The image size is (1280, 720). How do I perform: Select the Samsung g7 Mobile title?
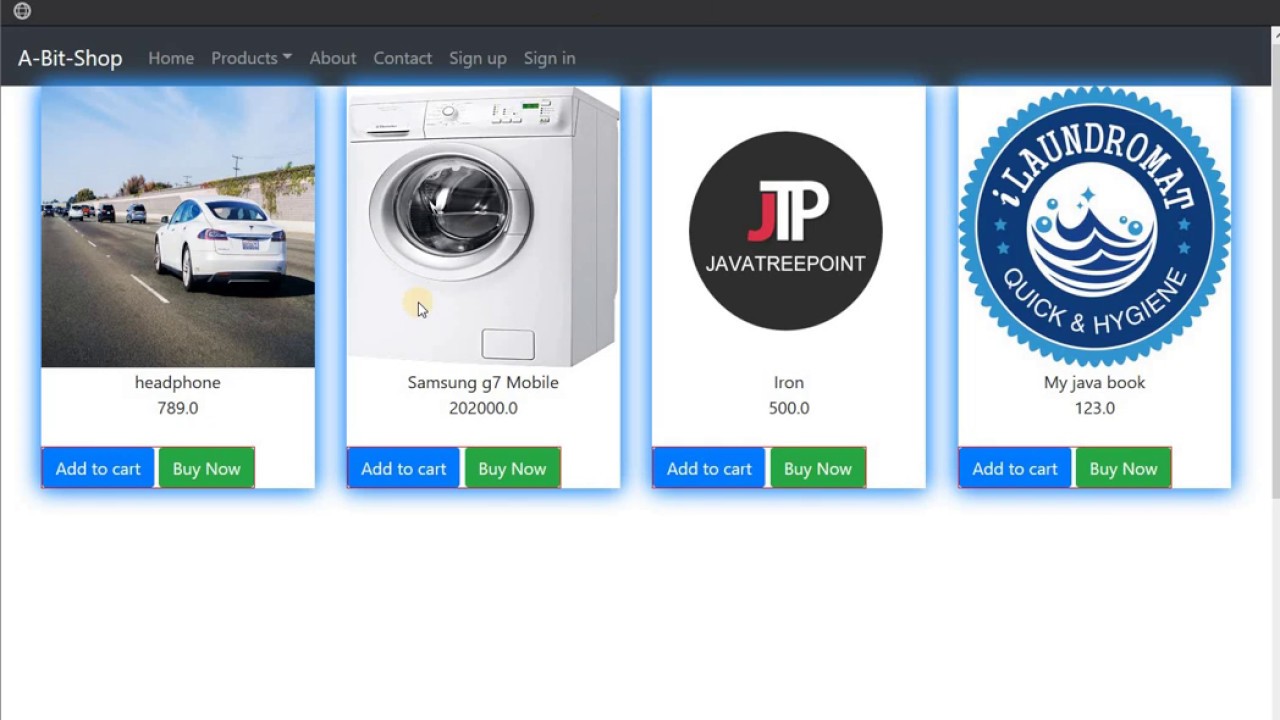[483, 382]
